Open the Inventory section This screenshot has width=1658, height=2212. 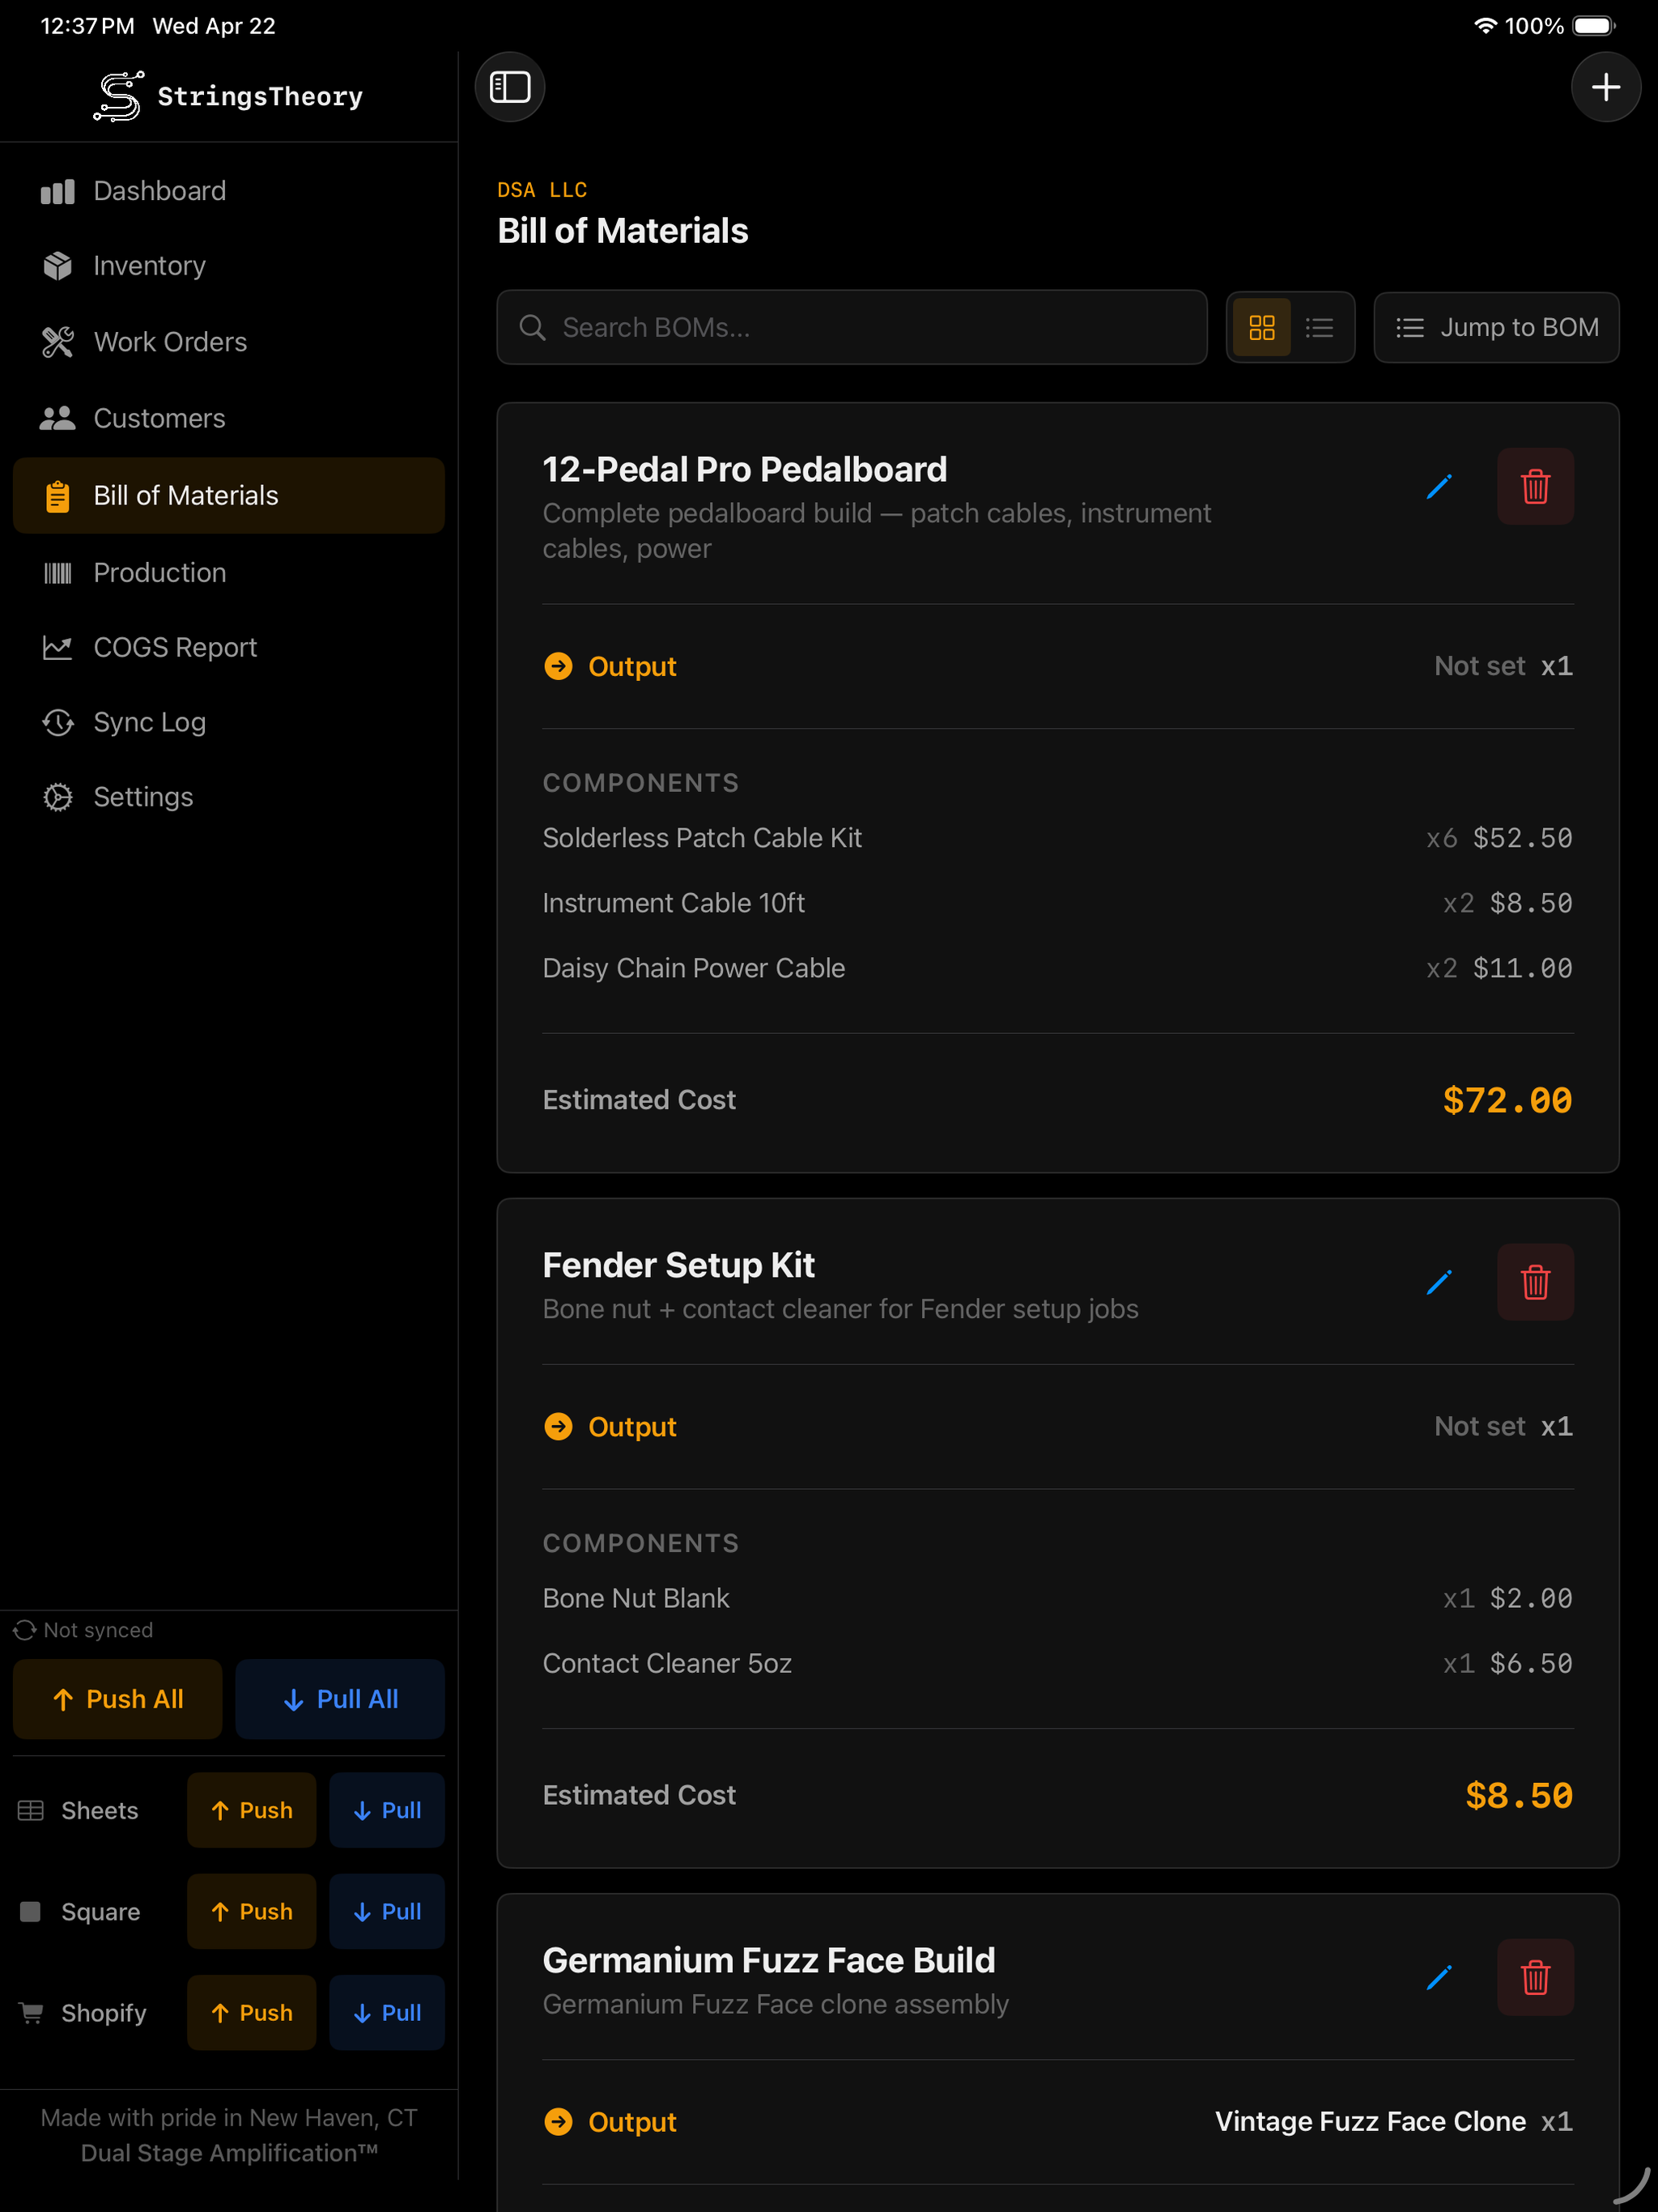pyautogui.click(x=149, y=266)
